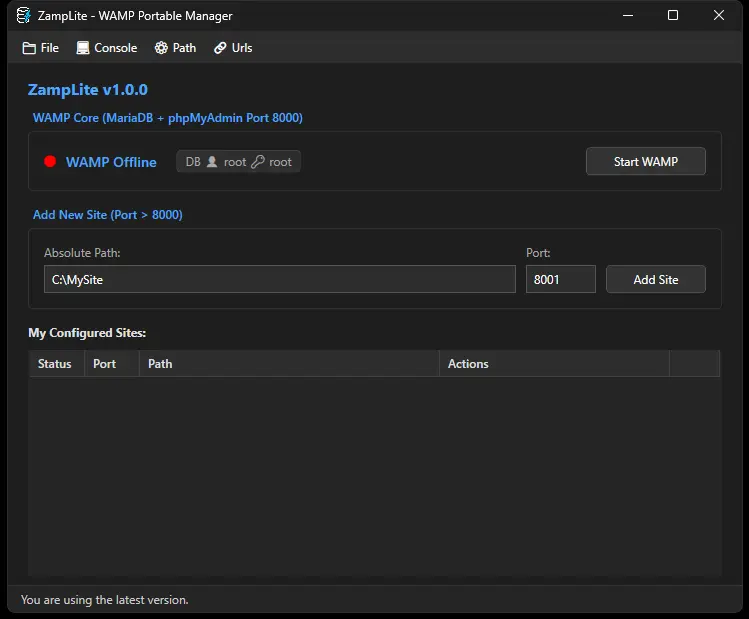Sort table by Status column header
749x619 pixels.
57,364
